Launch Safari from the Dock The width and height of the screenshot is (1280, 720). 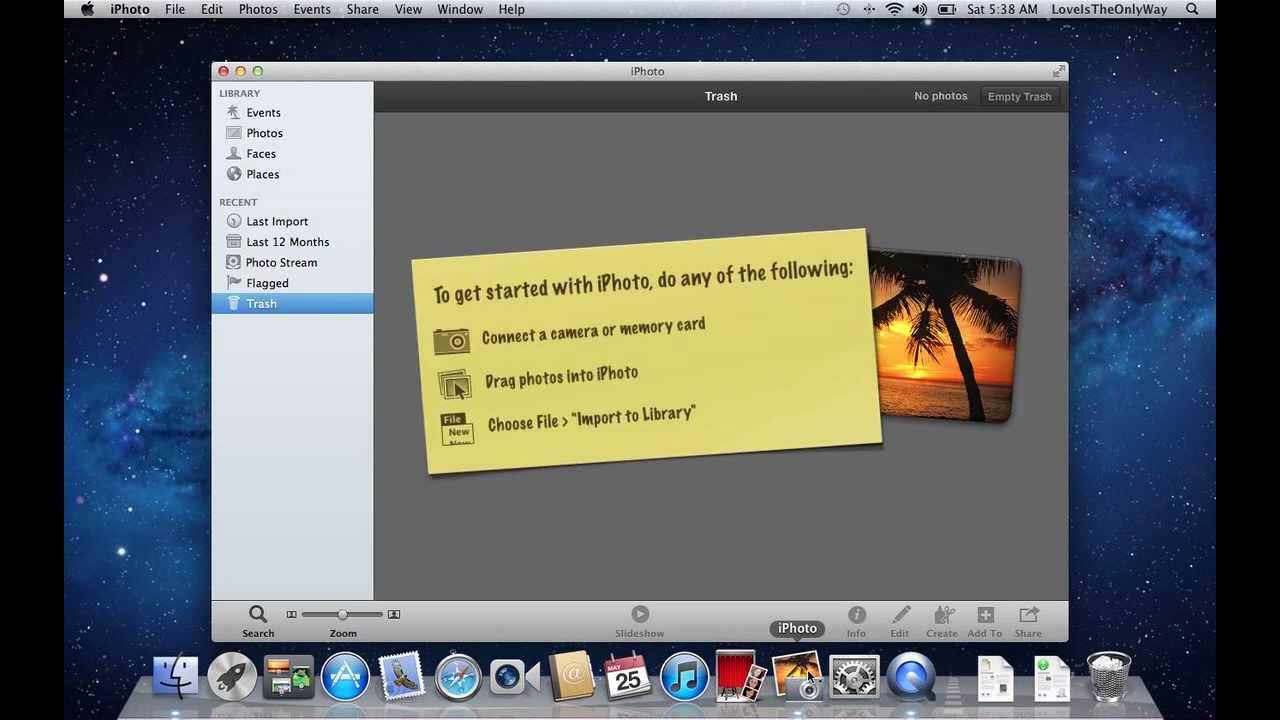point(458,677)
